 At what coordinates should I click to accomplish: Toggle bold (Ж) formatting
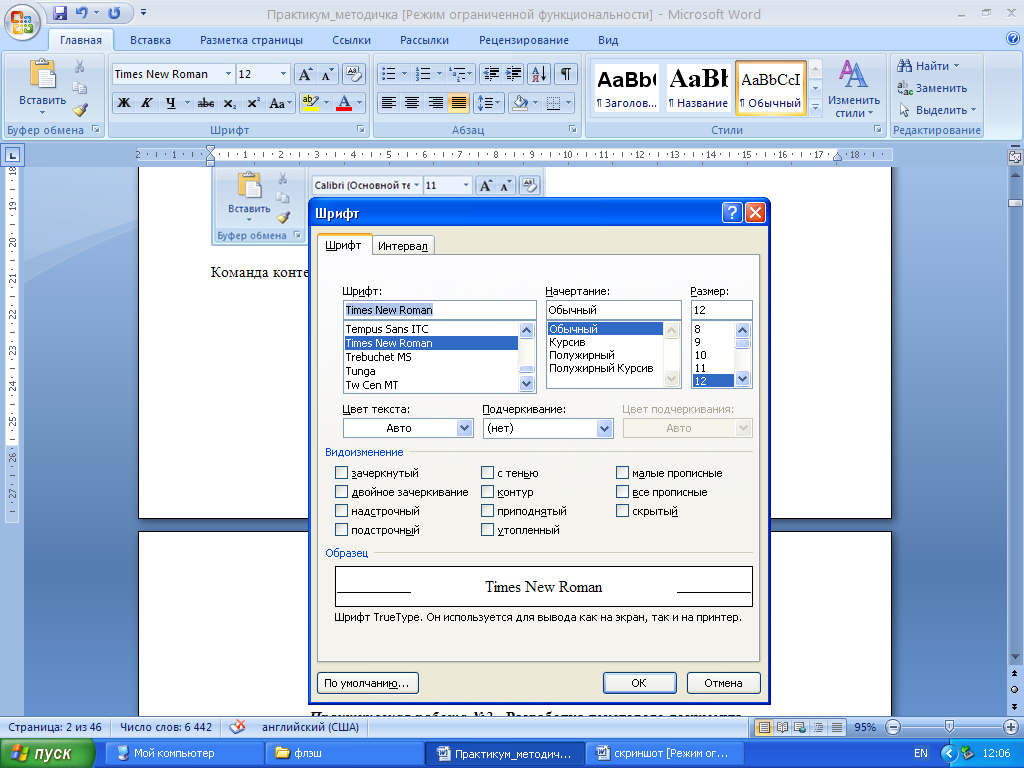[x=123, y=103]
